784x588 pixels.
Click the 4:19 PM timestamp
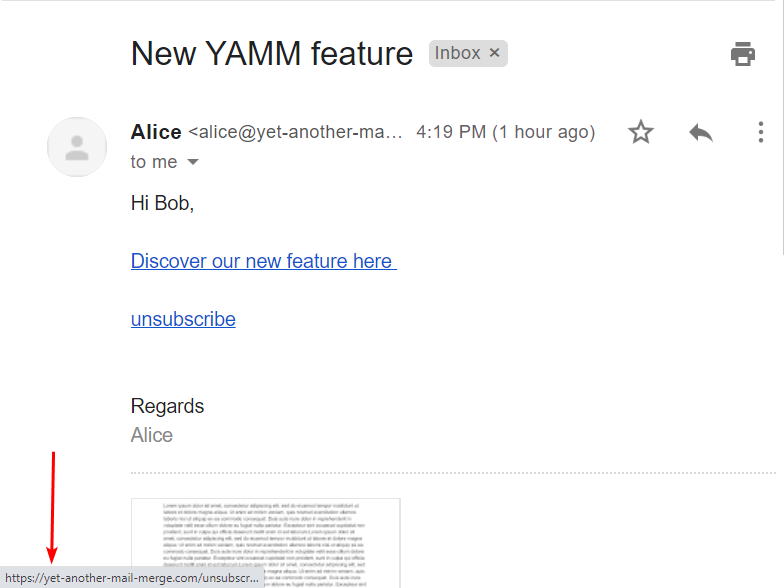(505, 132)
